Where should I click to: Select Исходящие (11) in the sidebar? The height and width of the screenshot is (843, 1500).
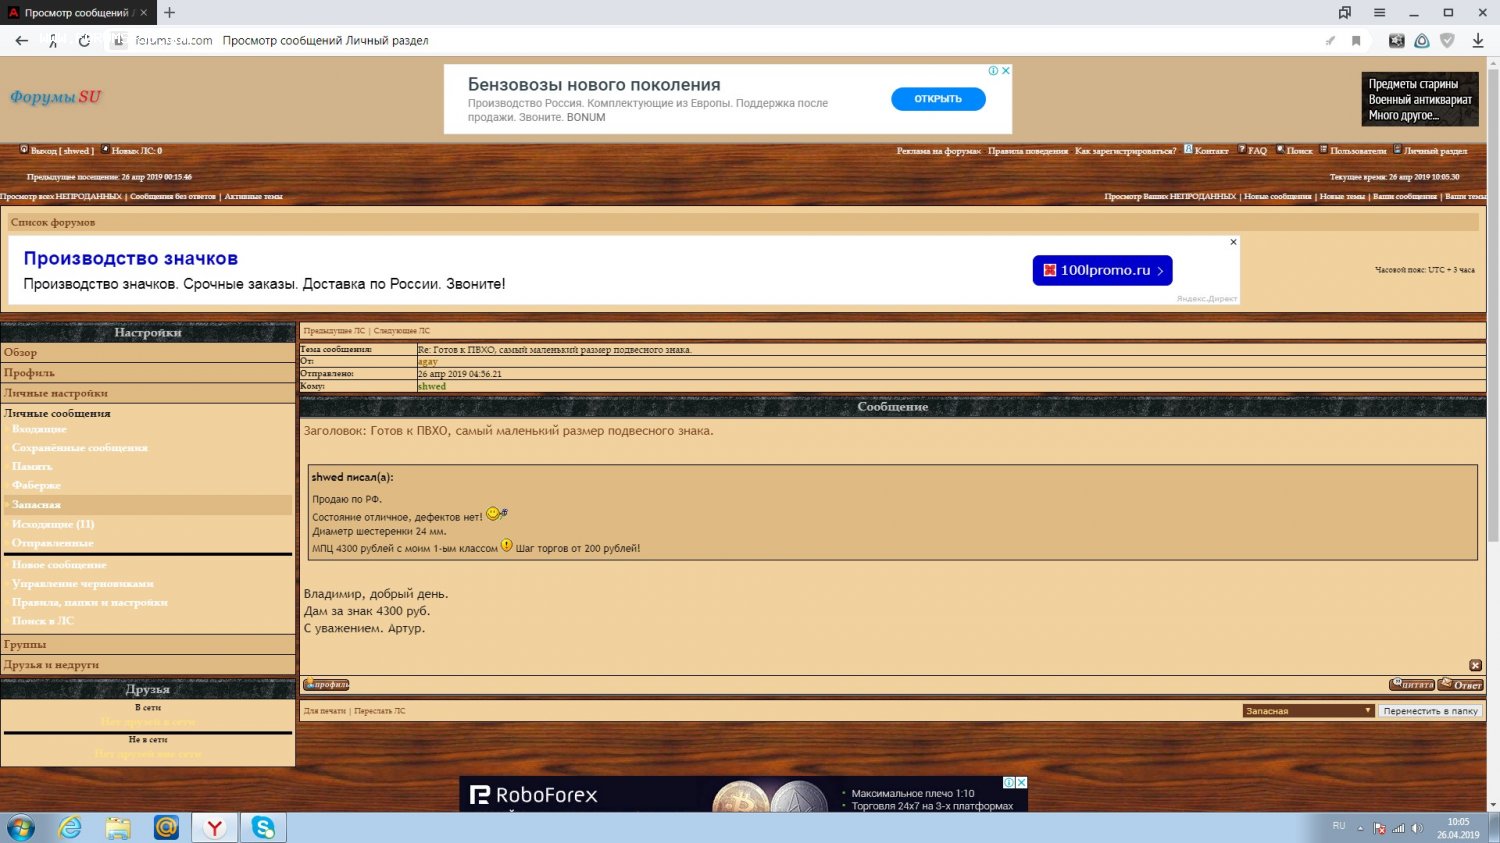pyautogui.click(x=53, y=524)
